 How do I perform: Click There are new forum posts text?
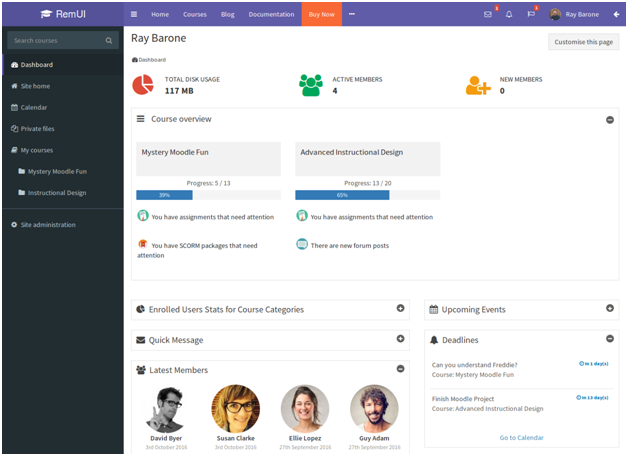tap(350, 245)
